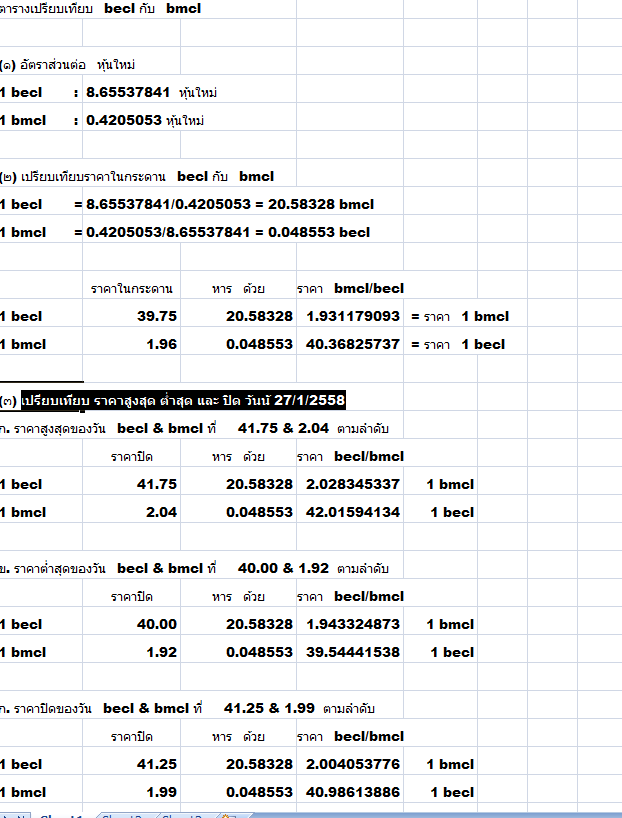Click the divisor 20.58328 in the 41.25 row
This screenshot has height=818, width=622.
point(259,764)
